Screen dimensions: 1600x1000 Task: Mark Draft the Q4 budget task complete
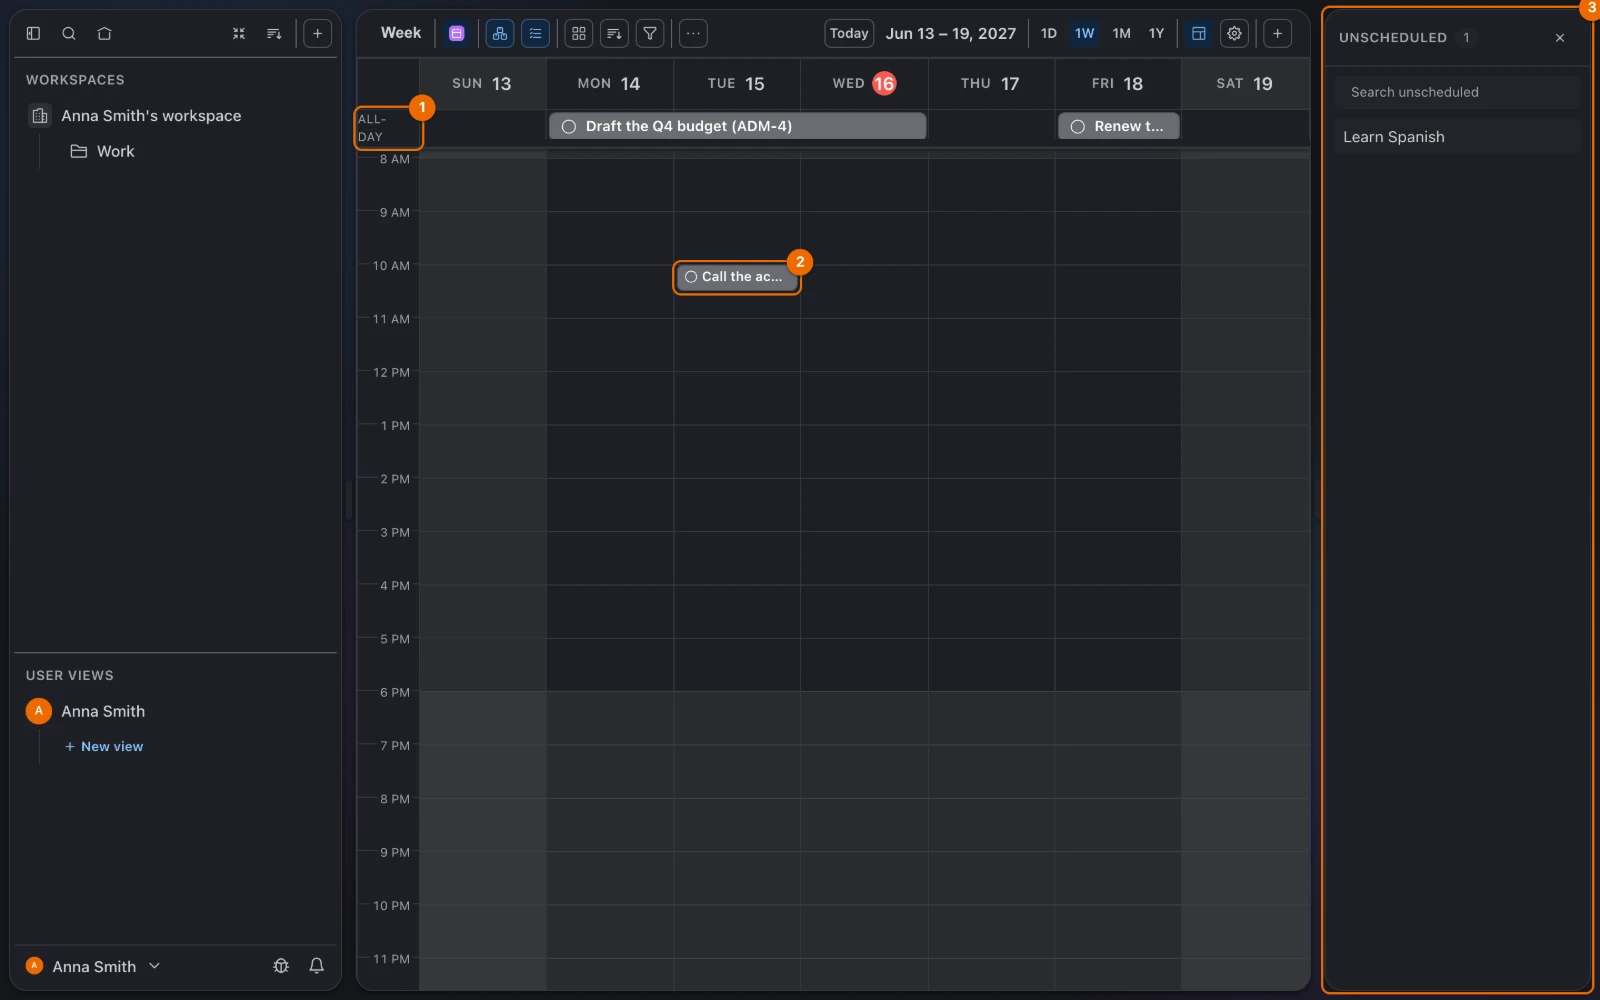569,127
